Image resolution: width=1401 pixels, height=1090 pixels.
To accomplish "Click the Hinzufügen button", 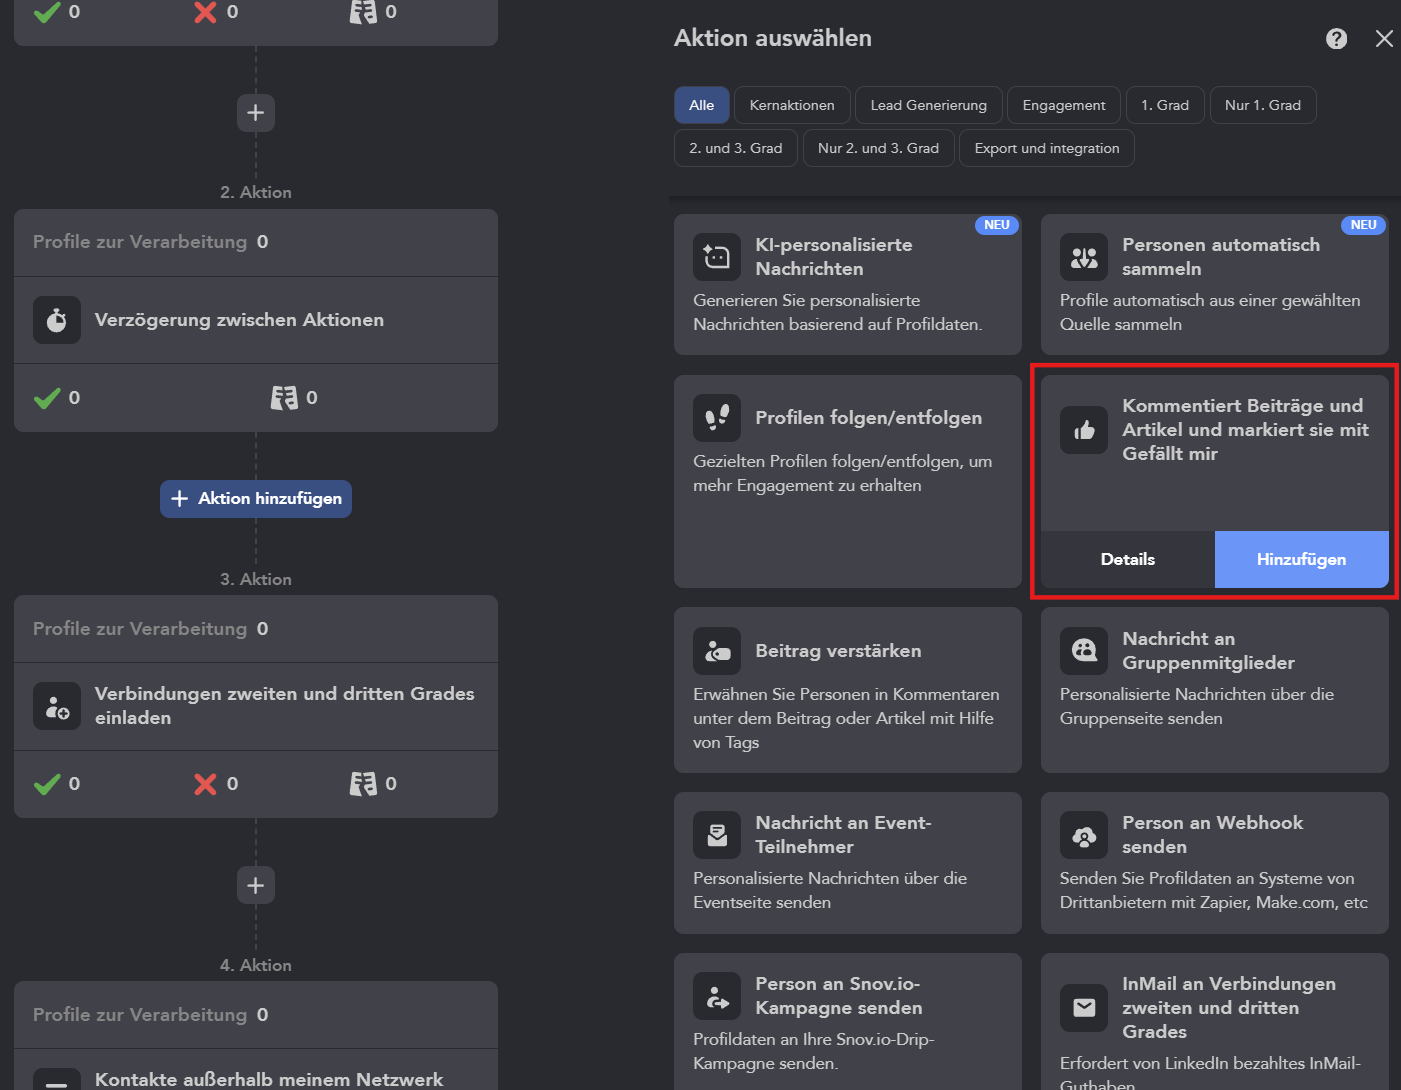I will click(1301, 559).
